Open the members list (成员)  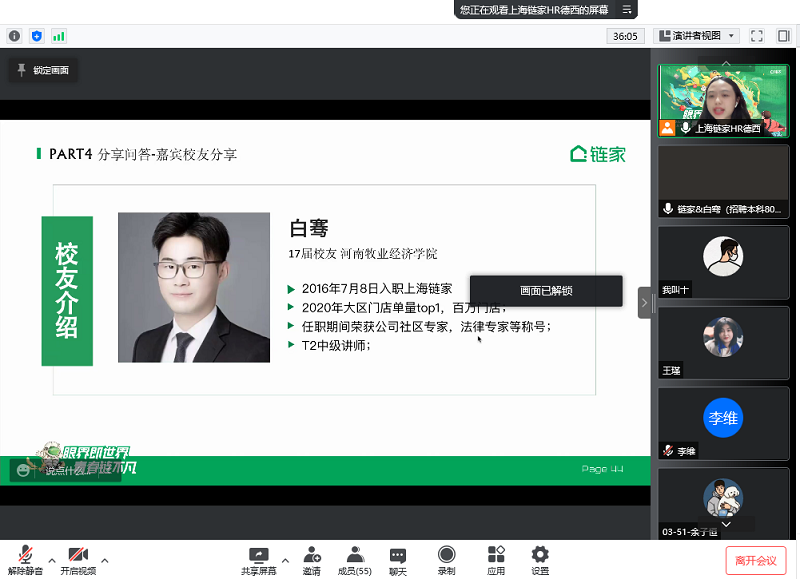point(353,556)
